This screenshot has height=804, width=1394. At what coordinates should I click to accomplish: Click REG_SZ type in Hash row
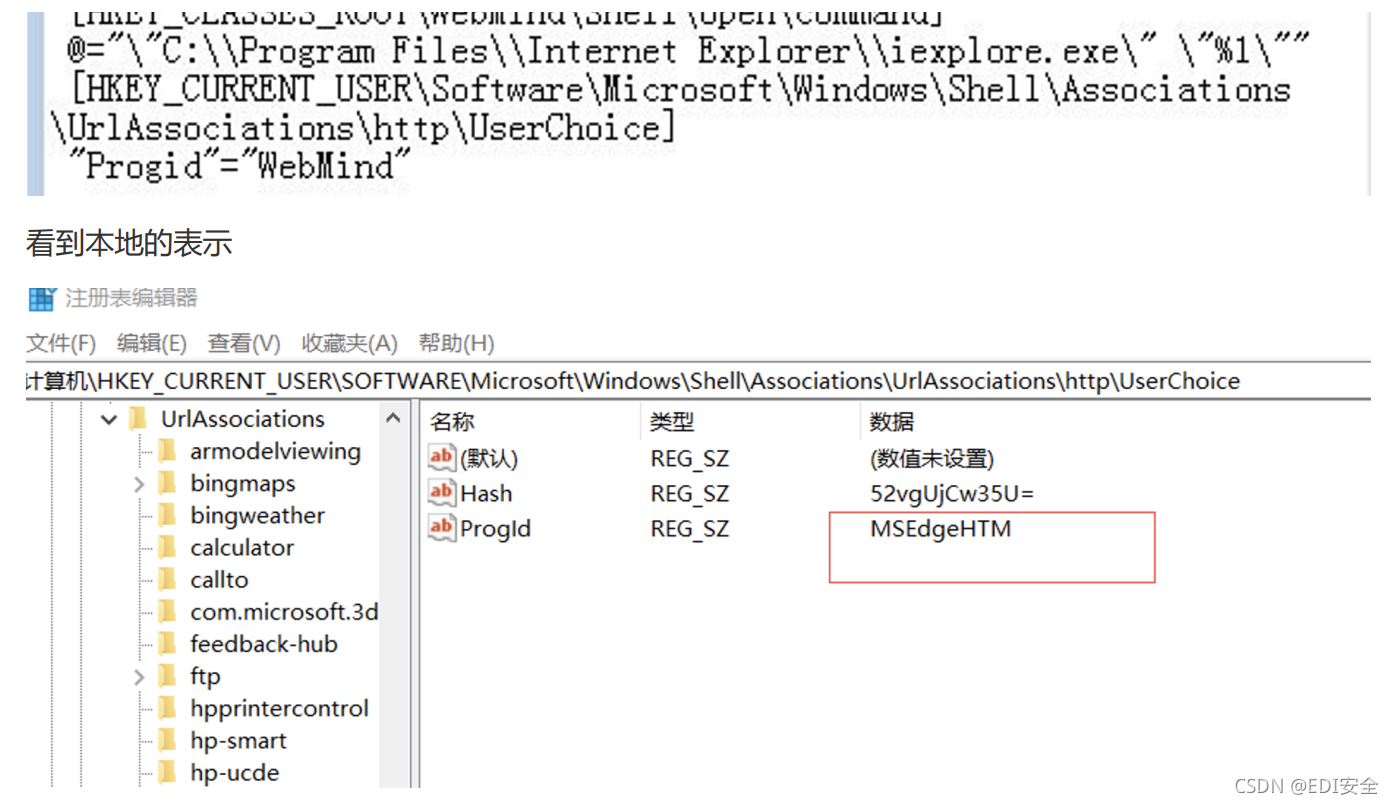[690, 493]
